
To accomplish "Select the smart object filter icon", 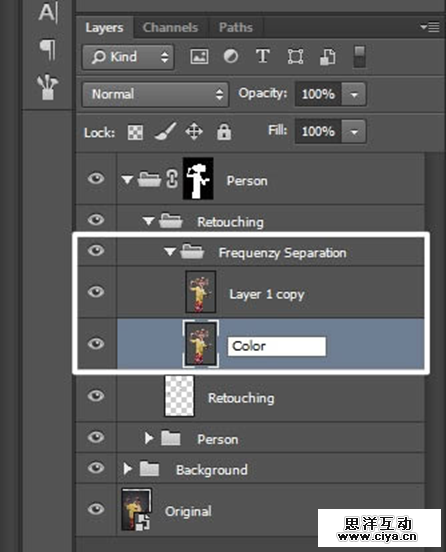I will tap(327, 57).
